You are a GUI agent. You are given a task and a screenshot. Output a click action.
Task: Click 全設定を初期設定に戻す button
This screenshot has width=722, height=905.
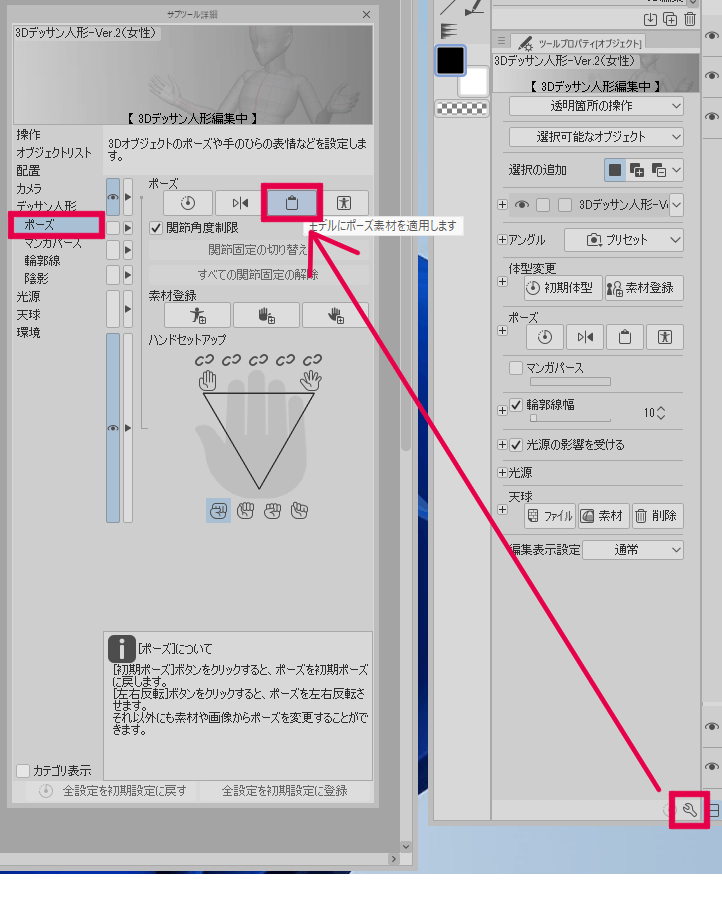(x=114, y=791)
